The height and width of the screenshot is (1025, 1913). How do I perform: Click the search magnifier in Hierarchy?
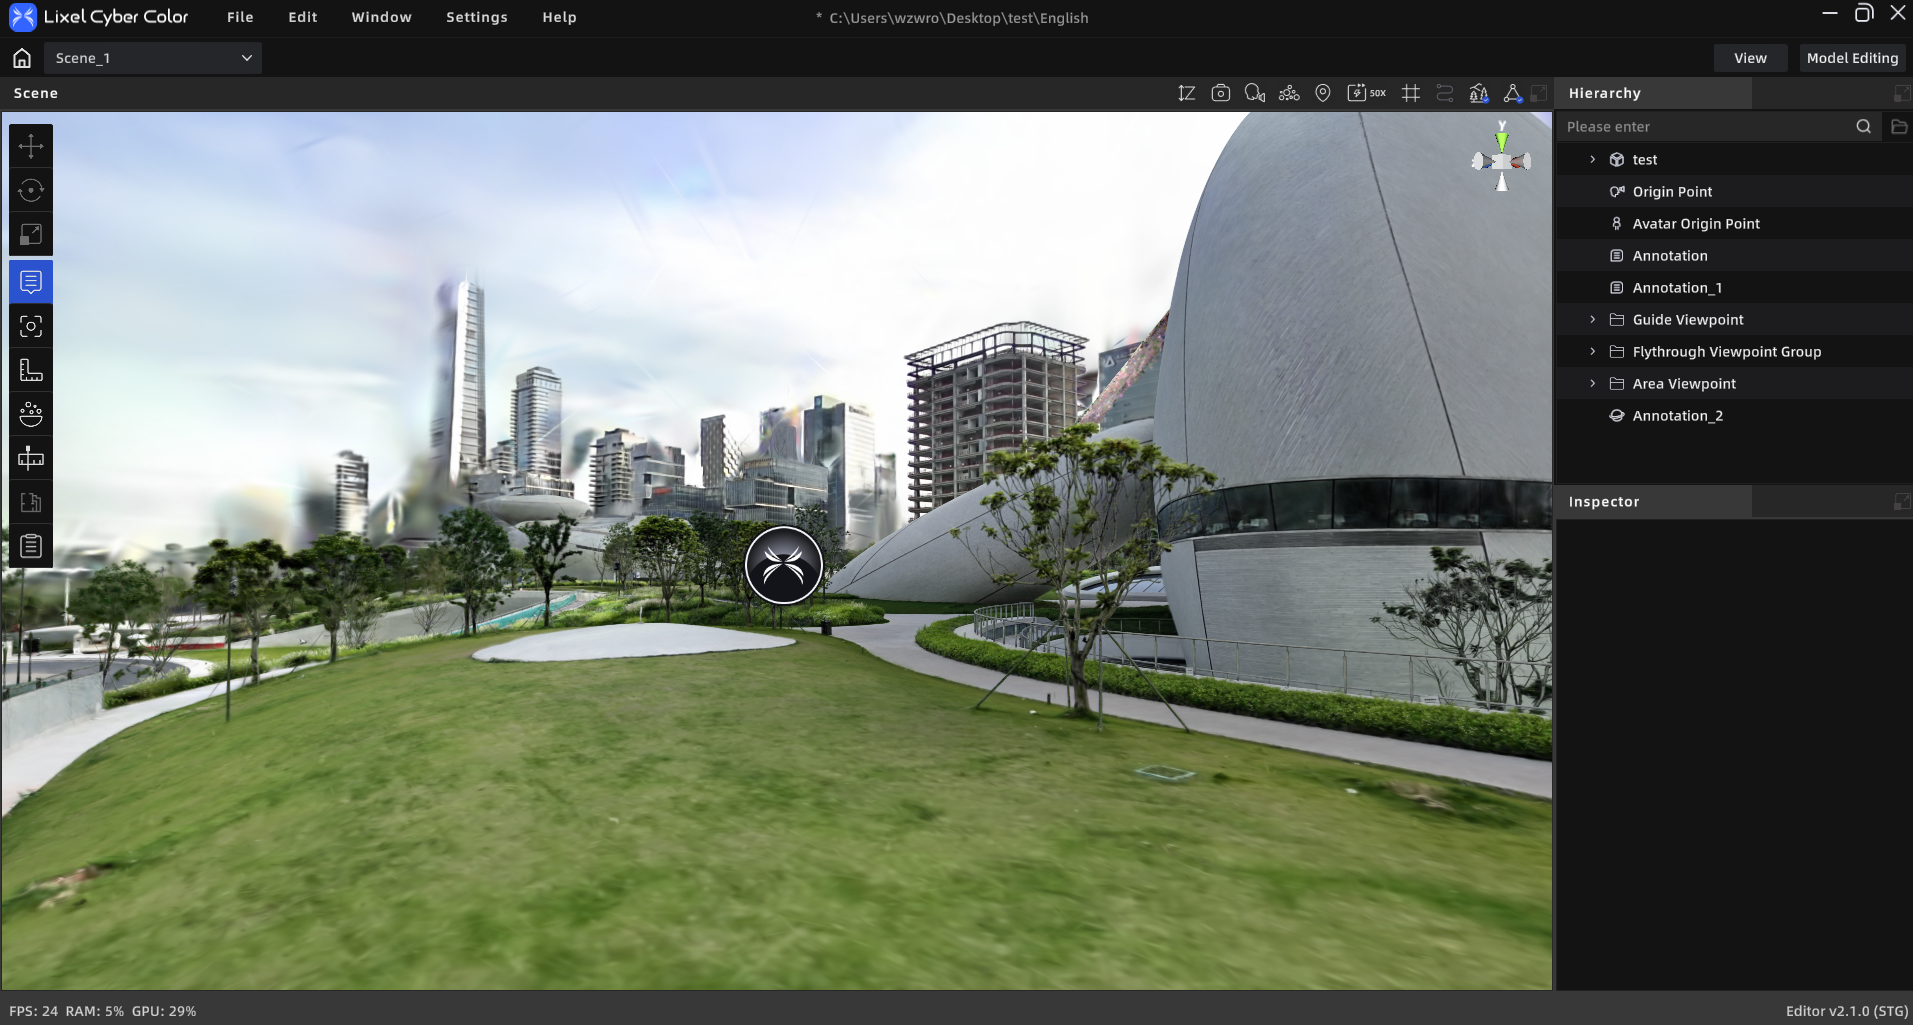[1863, 126]
